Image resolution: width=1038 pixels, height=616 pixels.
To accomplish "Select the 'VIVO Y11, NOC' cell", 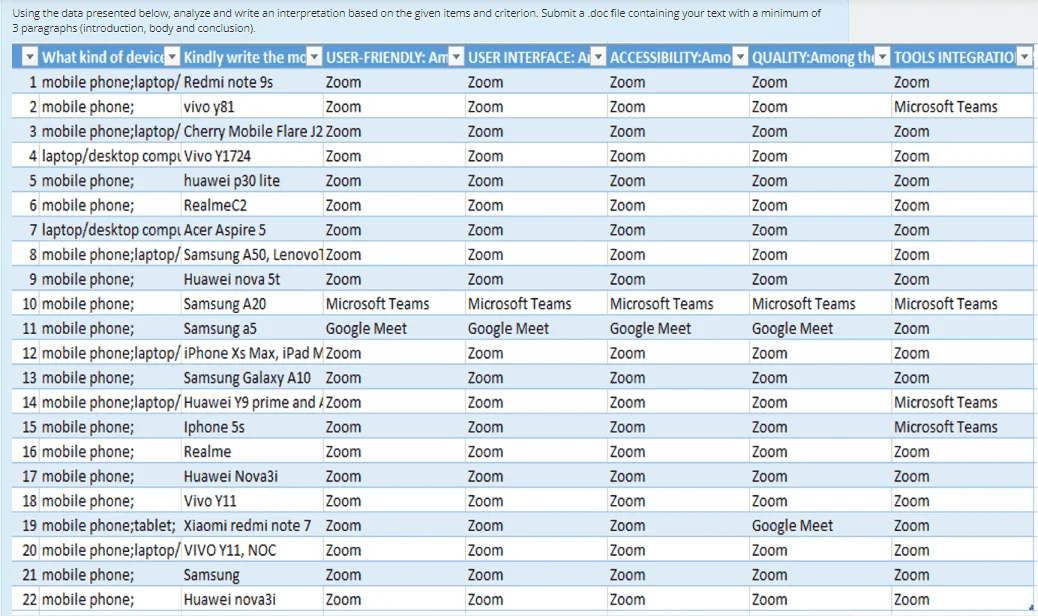I will 252,550.
